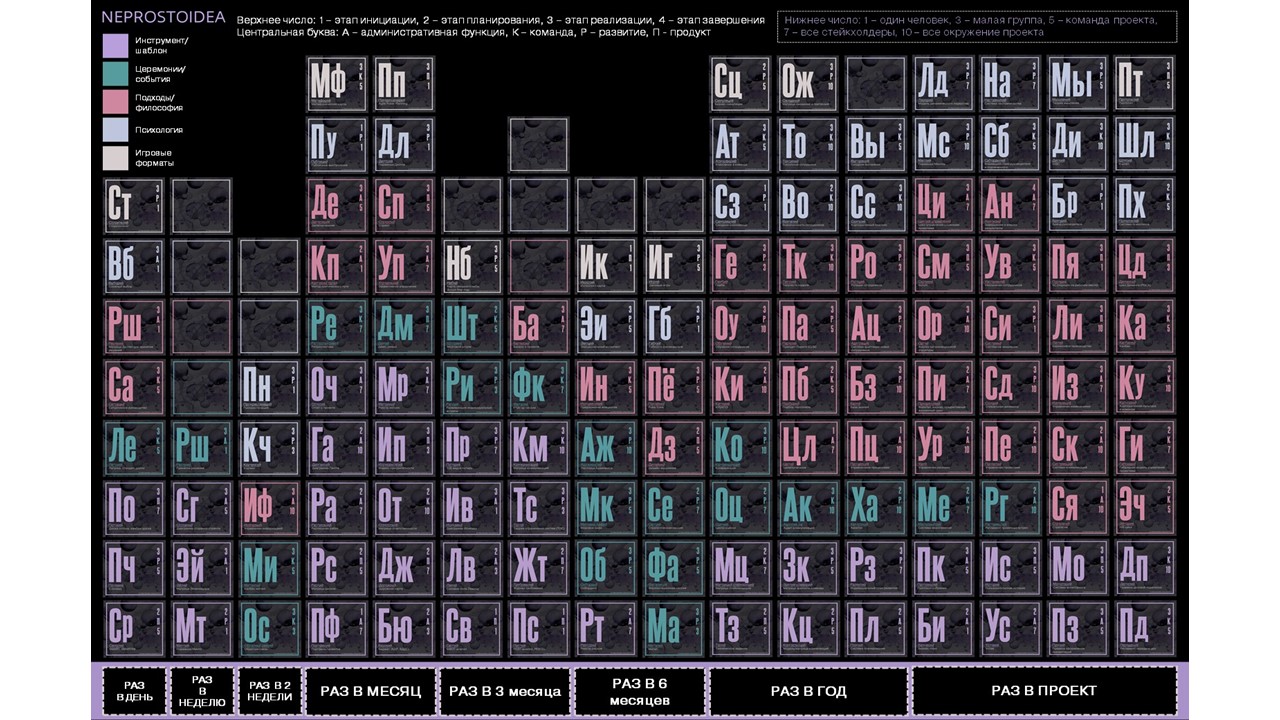Viewport: 1280px width, 720px height.
Task: Select the Дп element tile
Action: coord(1144,569)
